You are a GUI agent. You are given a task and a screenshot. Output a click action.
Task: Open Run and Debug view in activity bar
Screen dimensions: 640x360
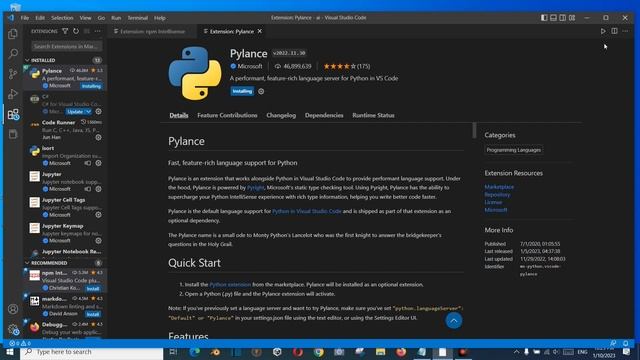coord(13,94)
